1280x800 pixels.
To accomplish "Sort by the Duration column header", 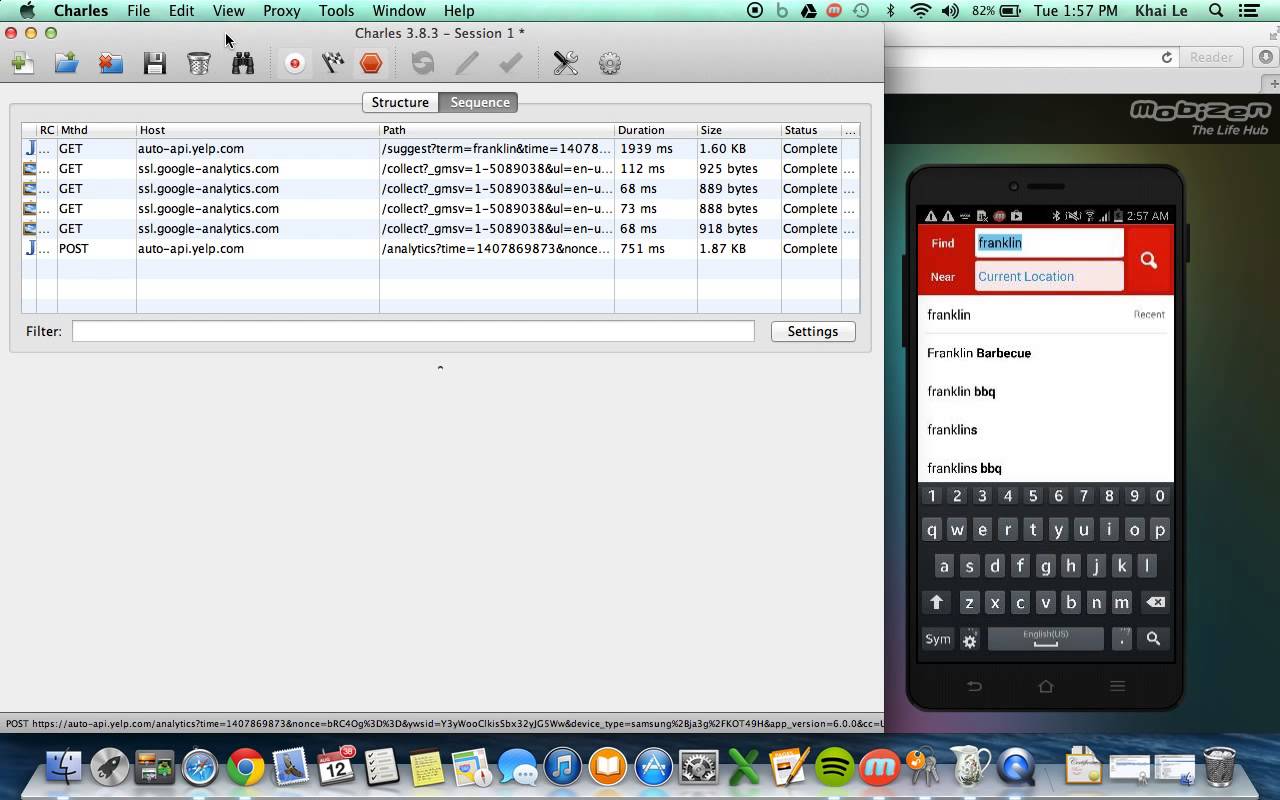I will point(656,130).
